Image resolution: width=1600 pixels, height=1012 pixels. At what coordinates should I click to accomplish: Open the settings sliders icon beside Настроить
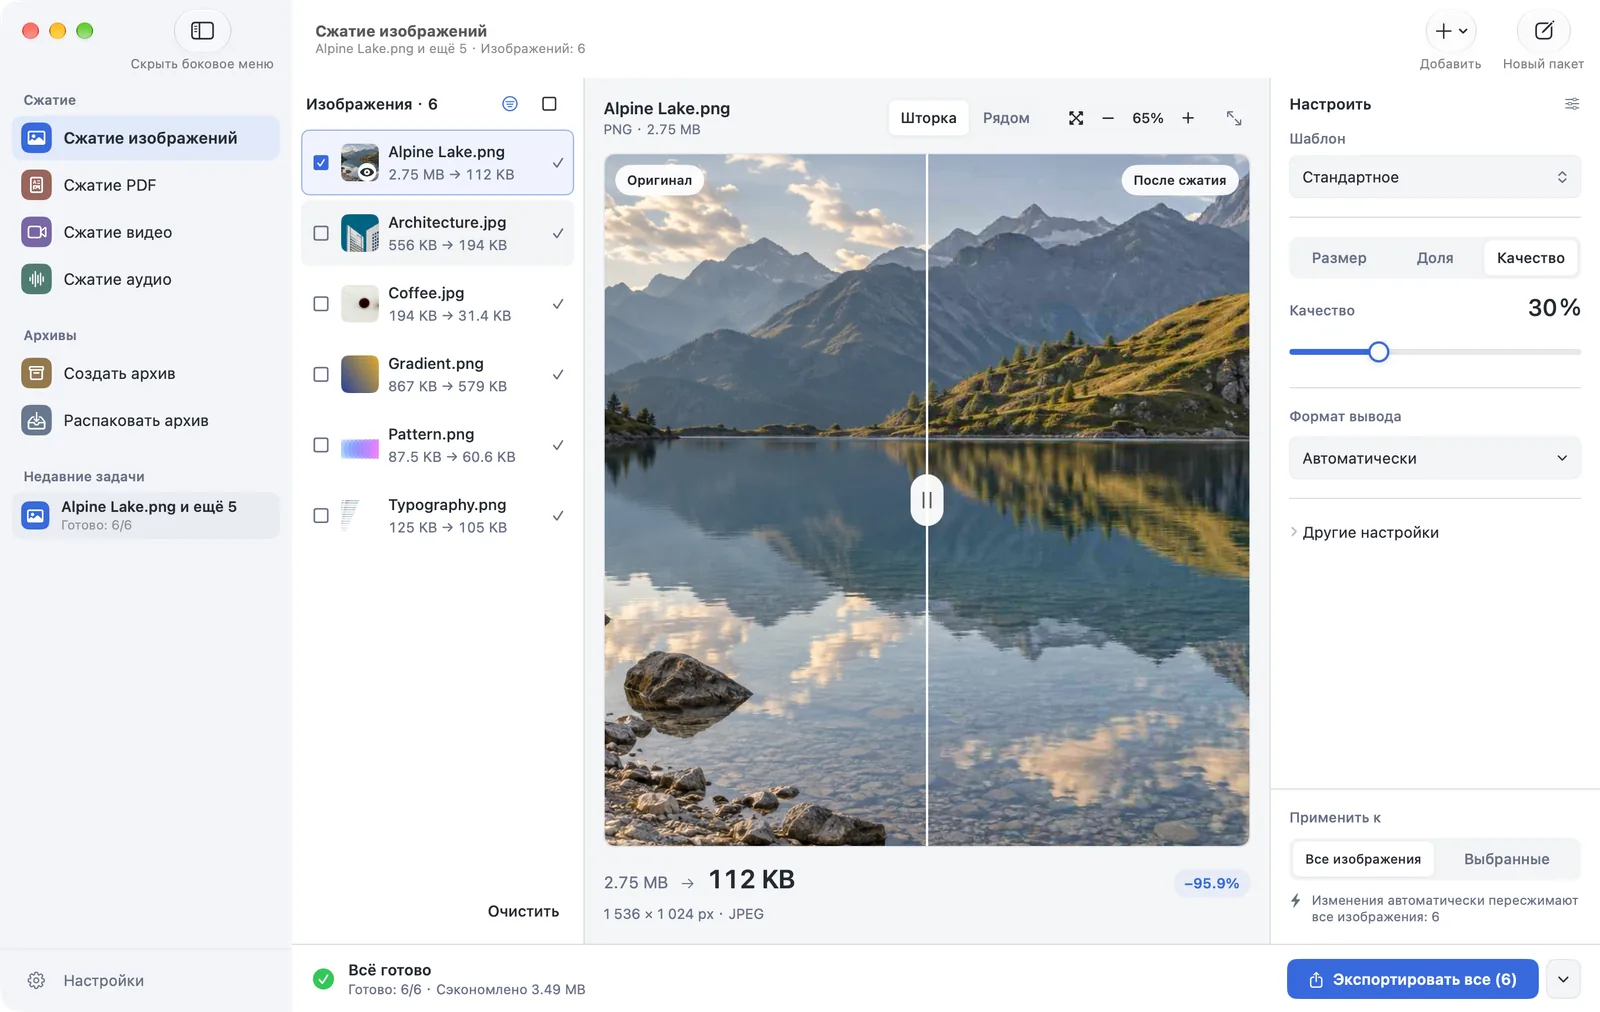[1572, 104]
